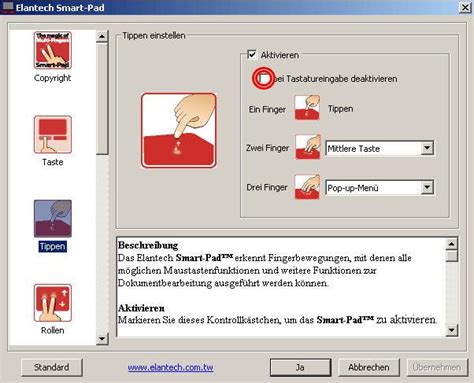The image size is (474, 383).
Task: Click the Copyright label in sidebar
Action: (x=53, y=78)
